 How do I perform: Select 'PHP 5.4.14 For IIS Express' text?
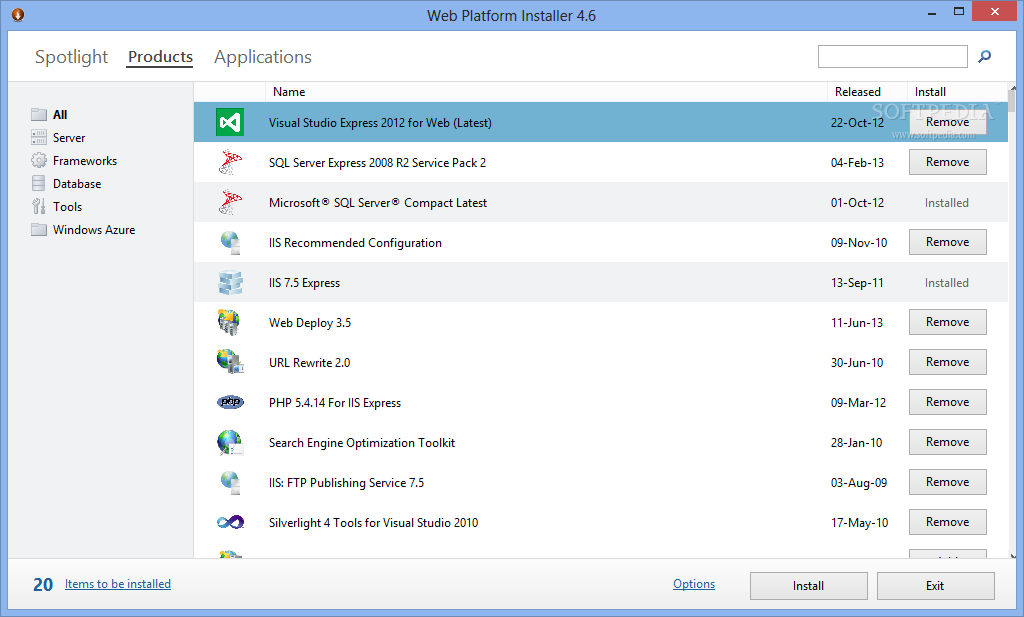point(335,403)
